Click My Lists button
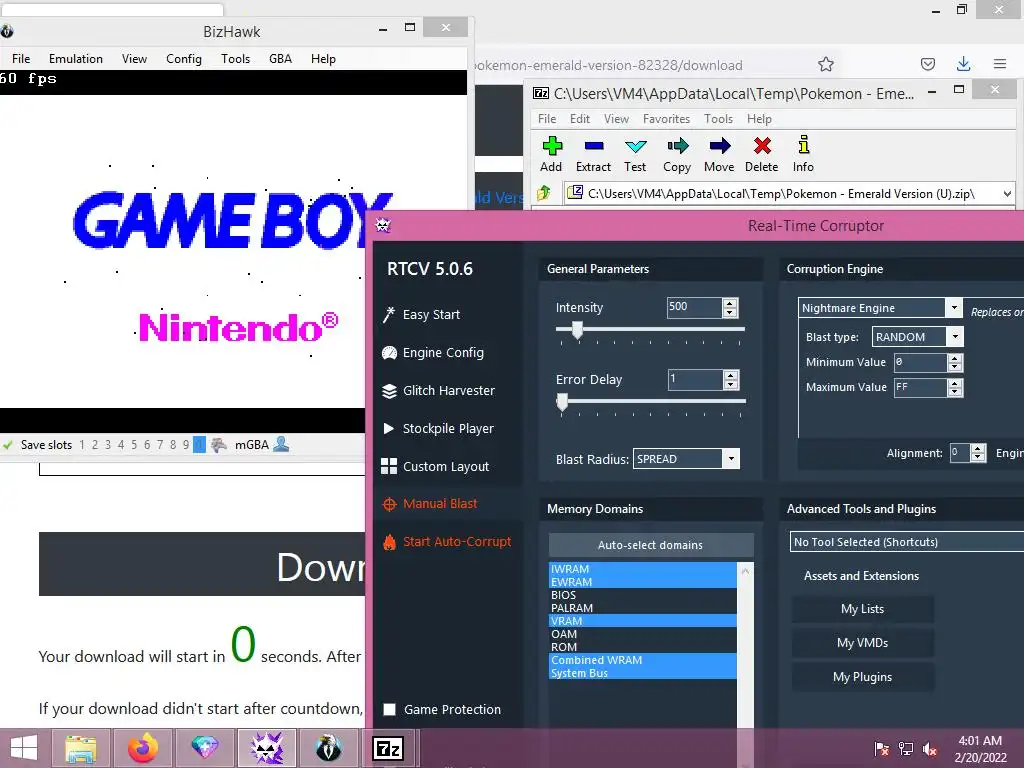The image size is (1024, 768). [862, 609]
